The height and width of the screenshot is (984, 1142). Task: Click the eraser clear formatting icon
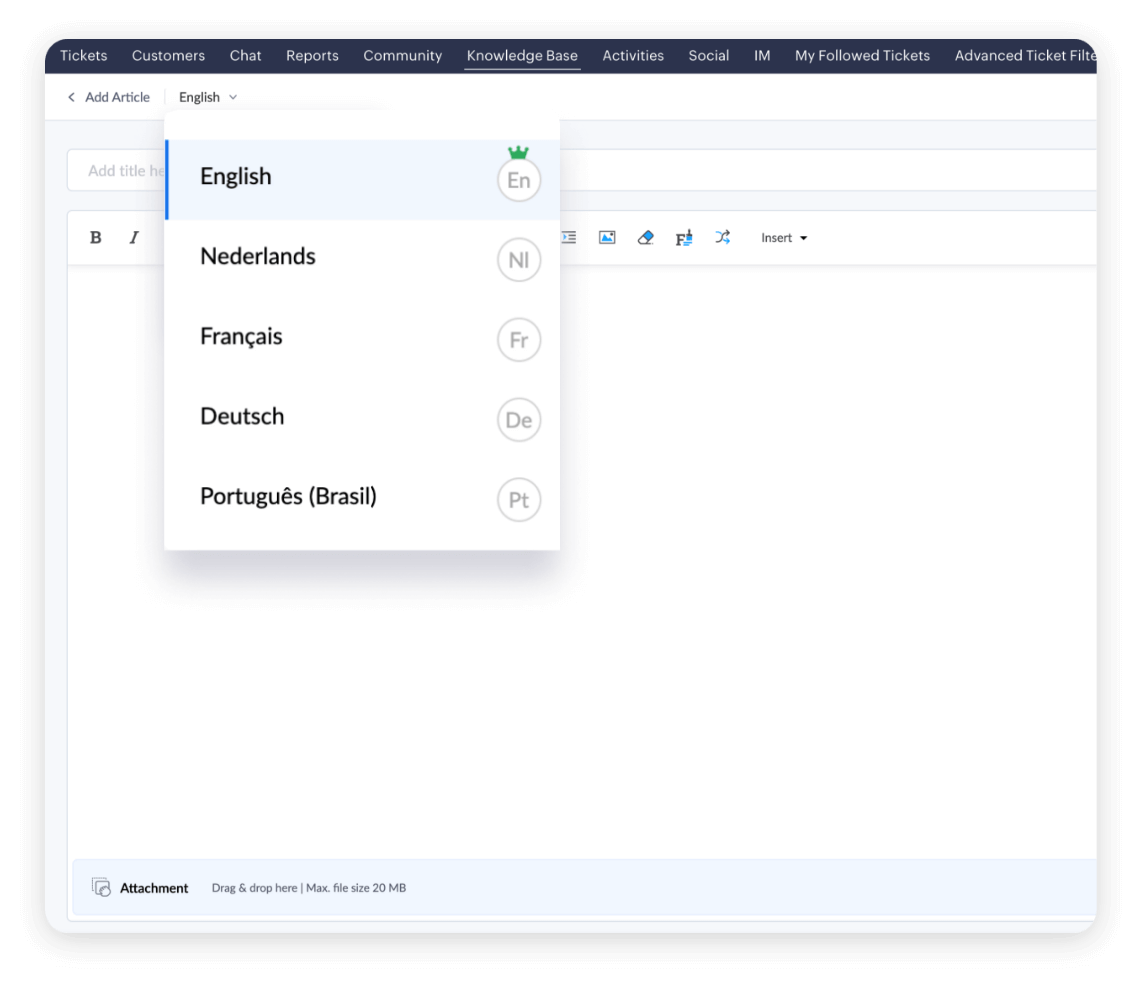[x=645, y=237]
